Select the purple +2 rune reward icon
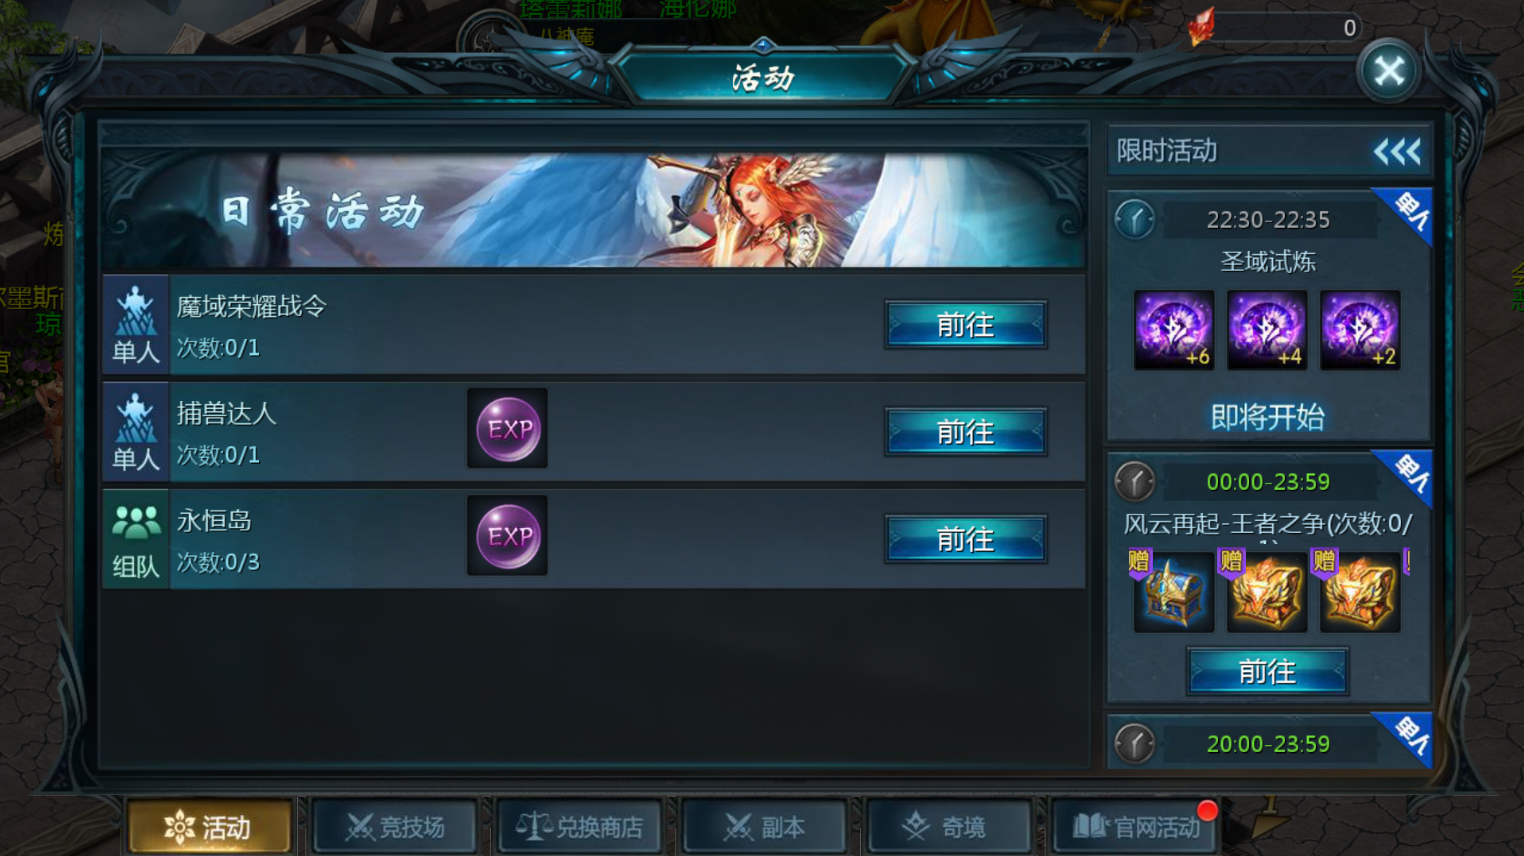 (x=1360, y=330)
